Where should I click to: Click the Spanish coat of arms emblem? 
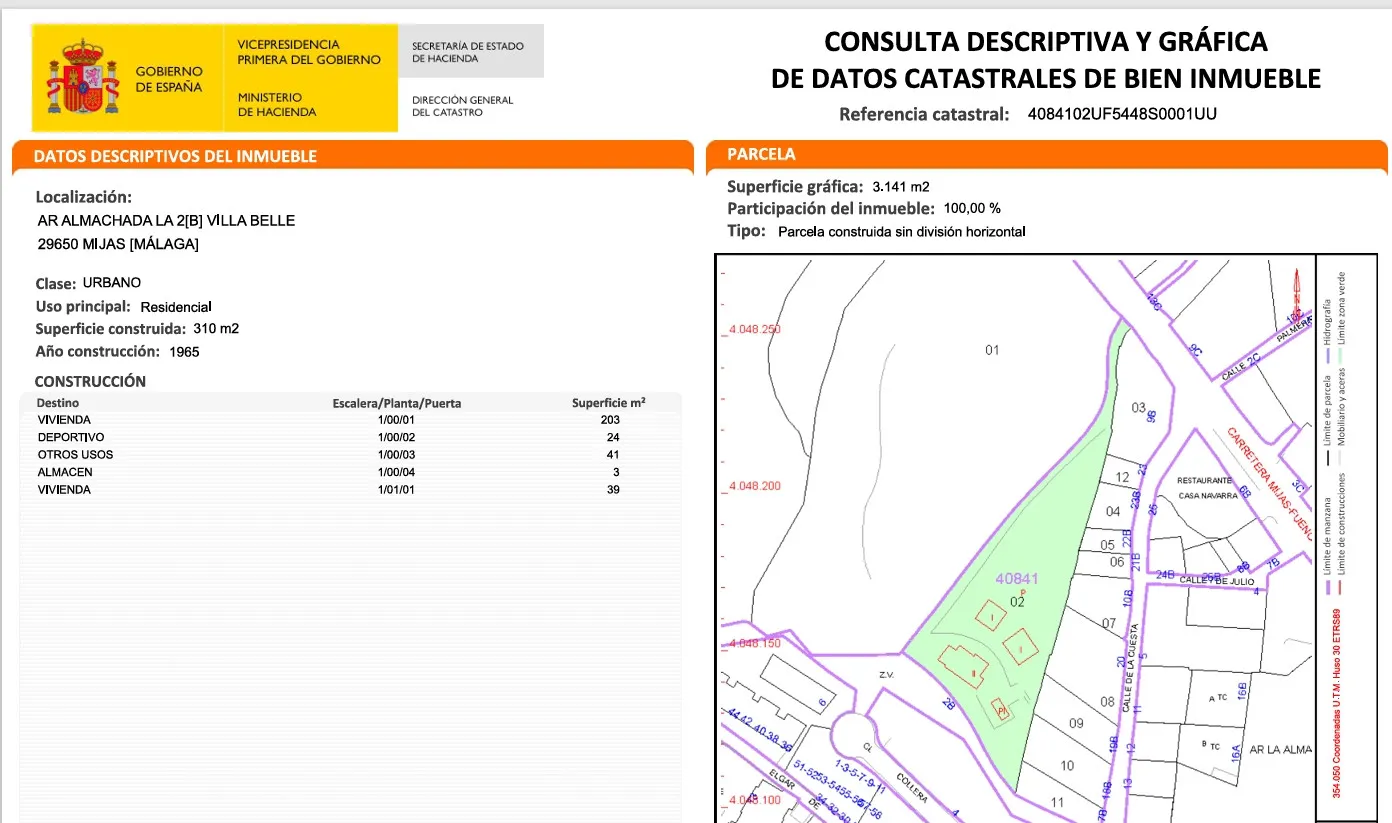pos(83,77)
